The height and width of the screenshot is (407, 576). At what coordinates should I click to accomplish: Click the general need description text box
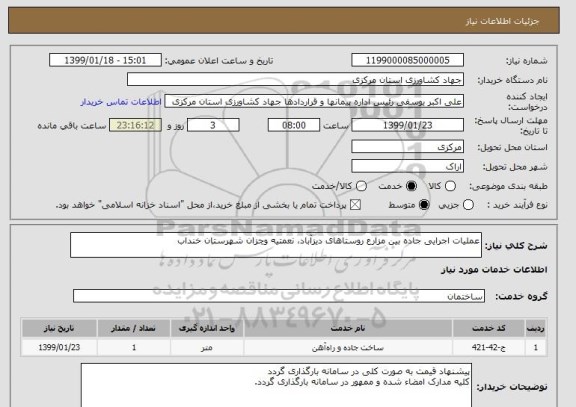pyautogui.click(x=276, y=245)
